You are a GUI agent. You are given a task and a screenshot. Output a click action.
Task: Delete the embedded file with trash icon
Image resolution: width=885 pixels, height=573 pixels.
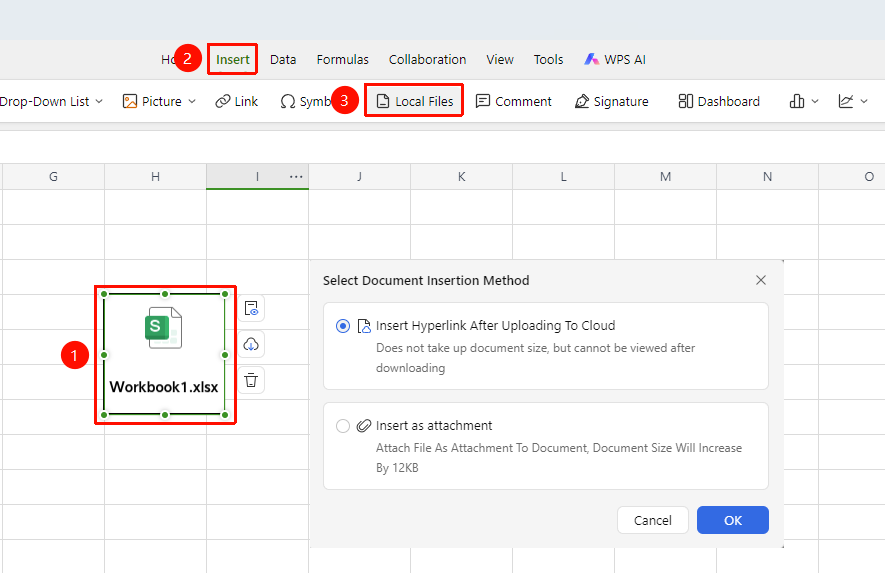click(251, 380)
